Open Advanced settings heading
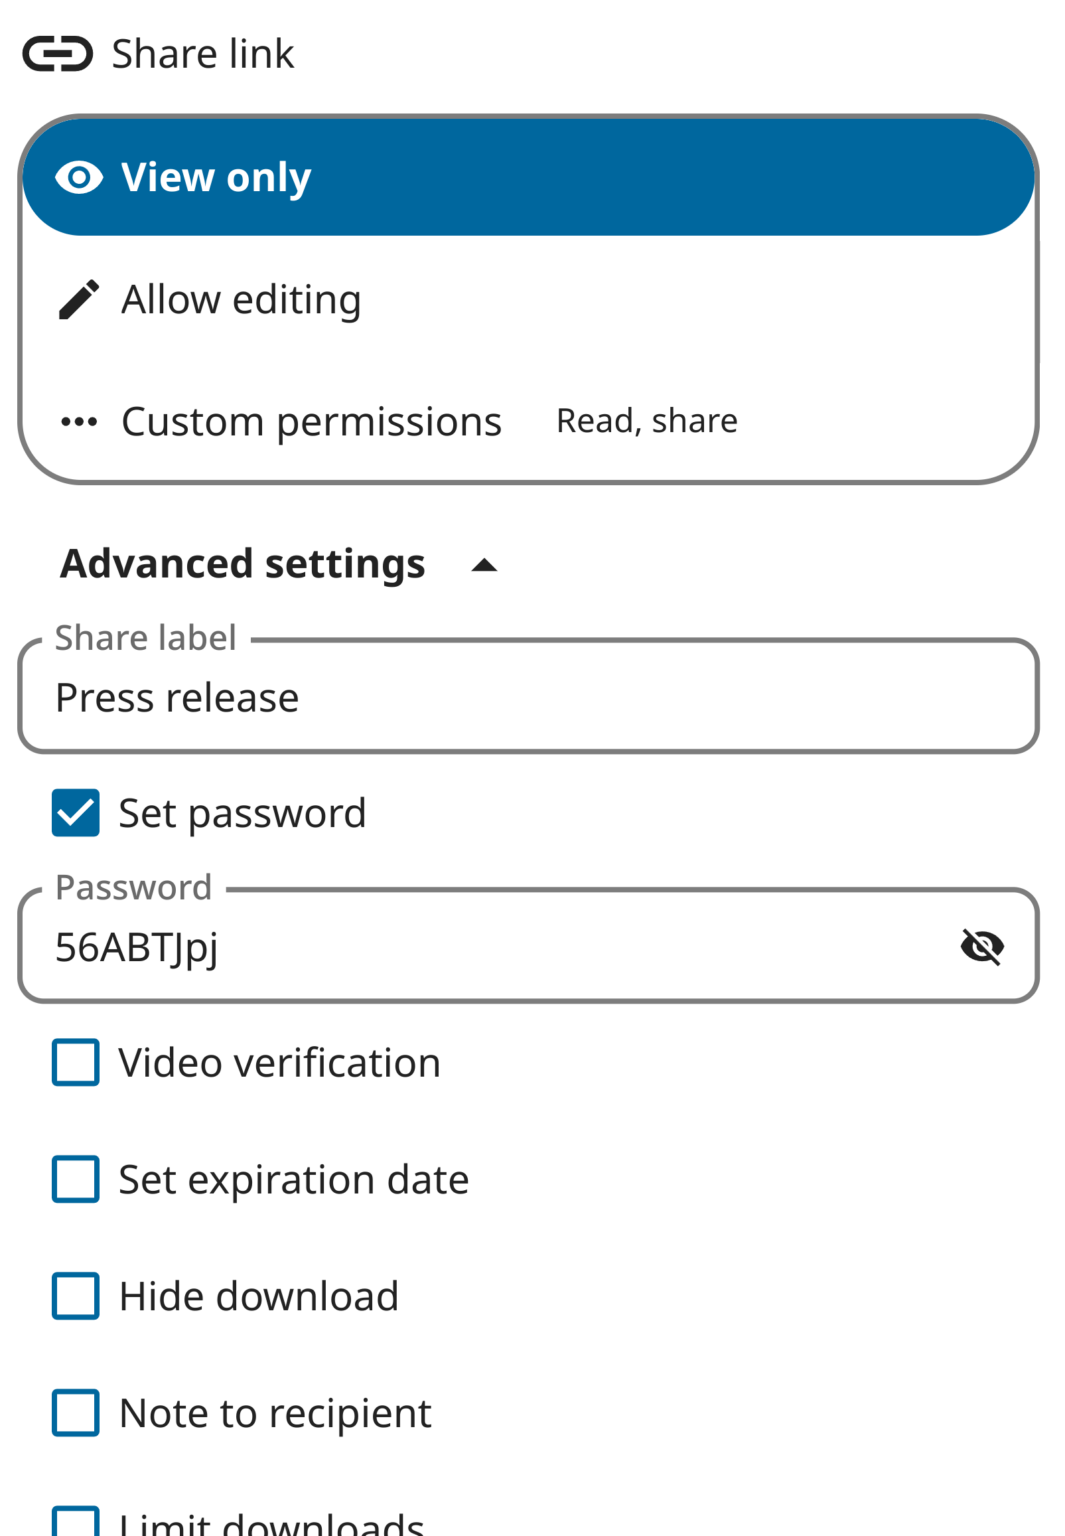 (x=243, y=563)
